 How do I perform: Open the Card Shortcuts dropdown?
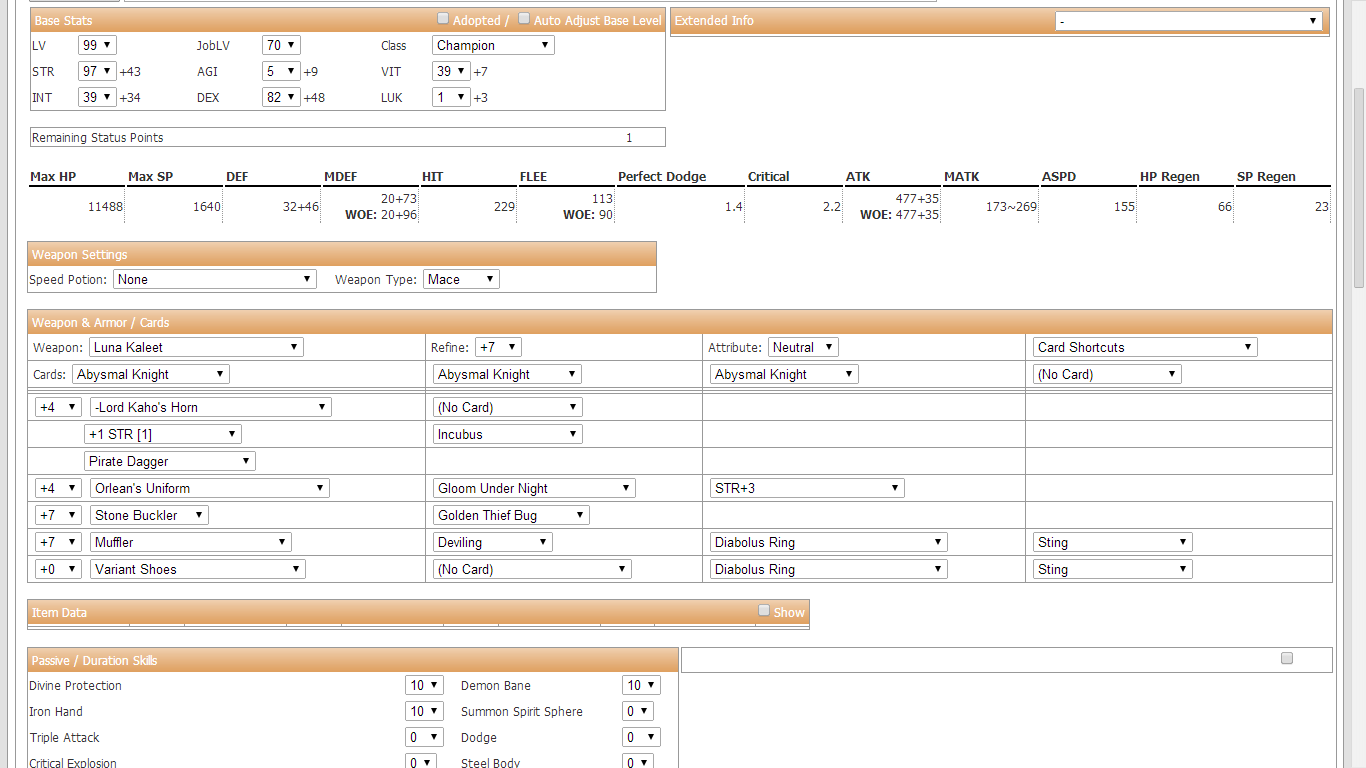point(1144,346)
